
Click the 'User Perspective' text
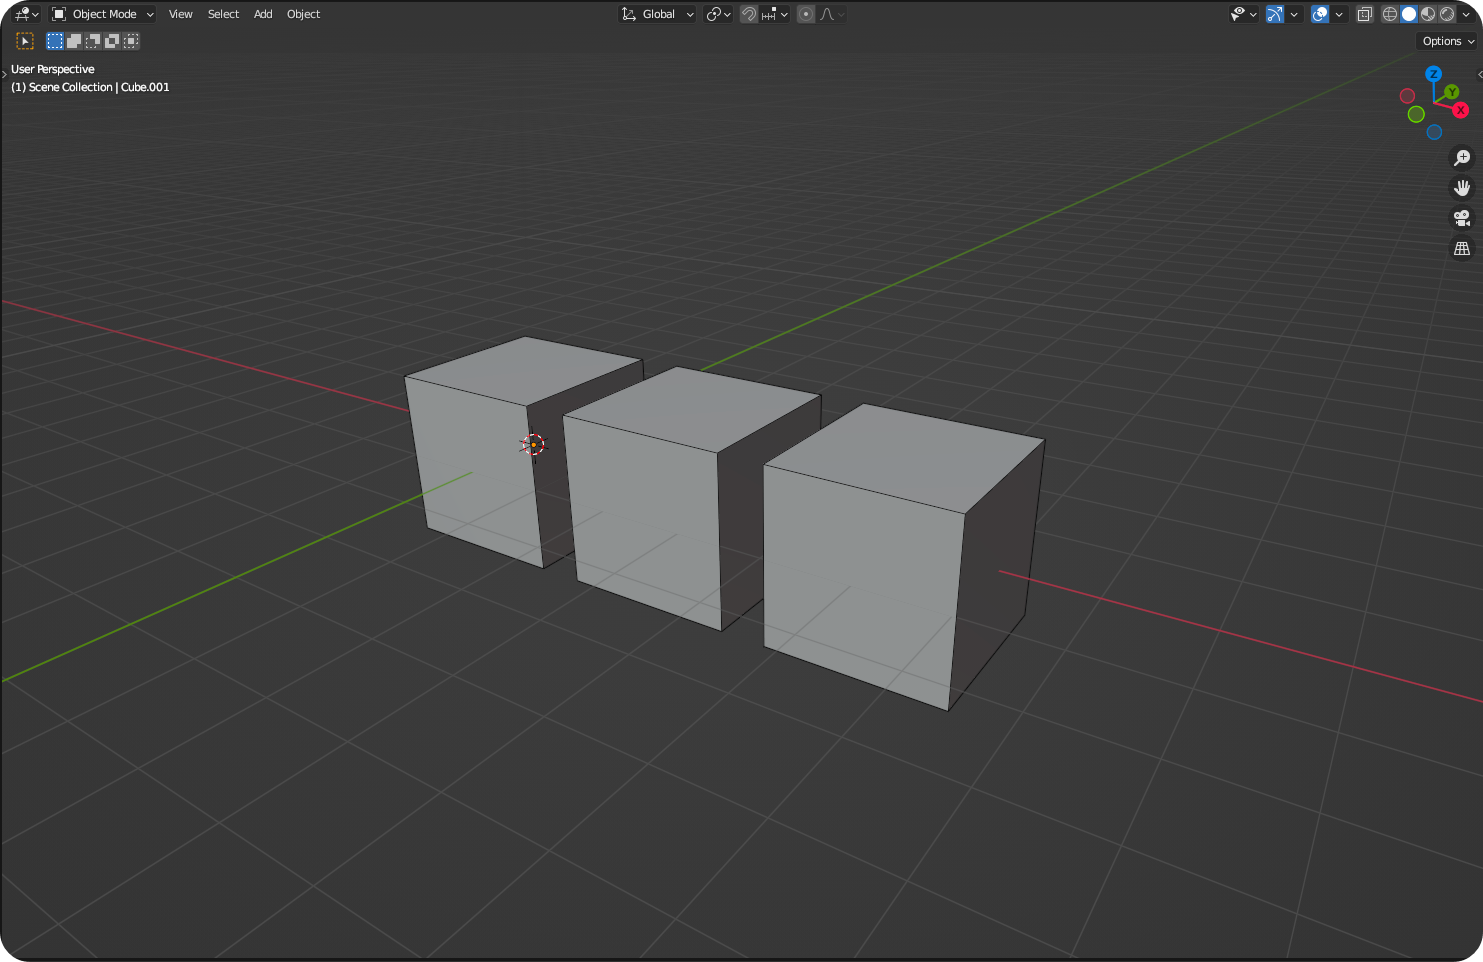52,69
